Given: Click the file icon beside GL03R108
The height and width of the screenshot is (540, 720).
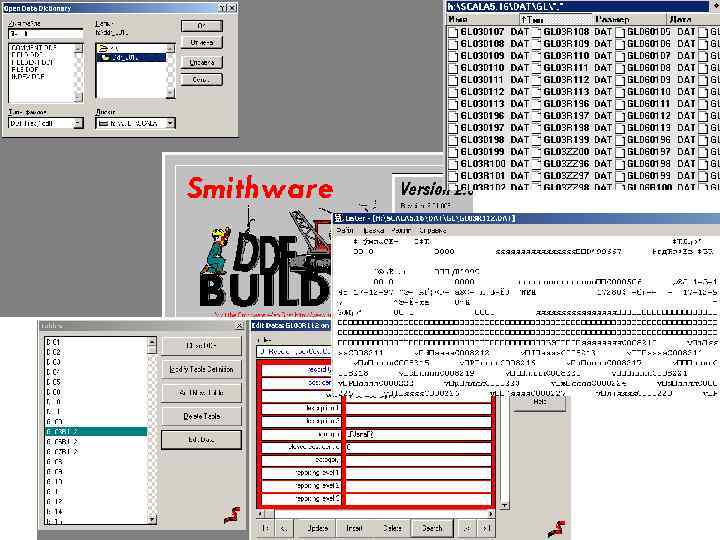Looking at the screenshot, I should tap(536, 32).
